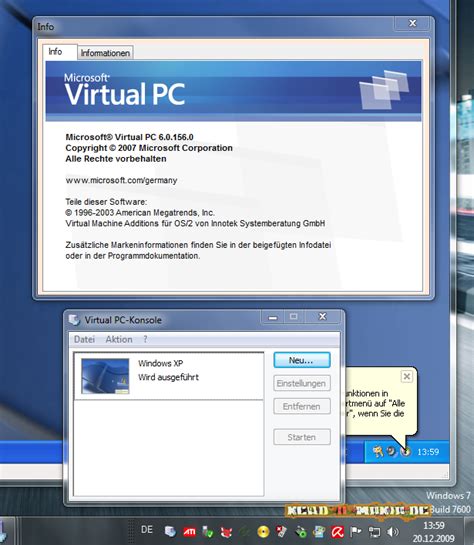Click the red X checklist tray icon
The height and width of the screenshot is (545, 474).
[282, 531]
